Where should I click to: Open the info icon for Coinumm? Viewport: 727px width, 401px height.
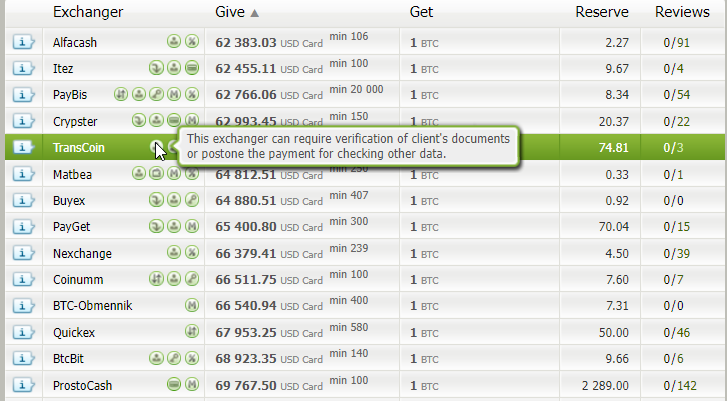point(23,280)
